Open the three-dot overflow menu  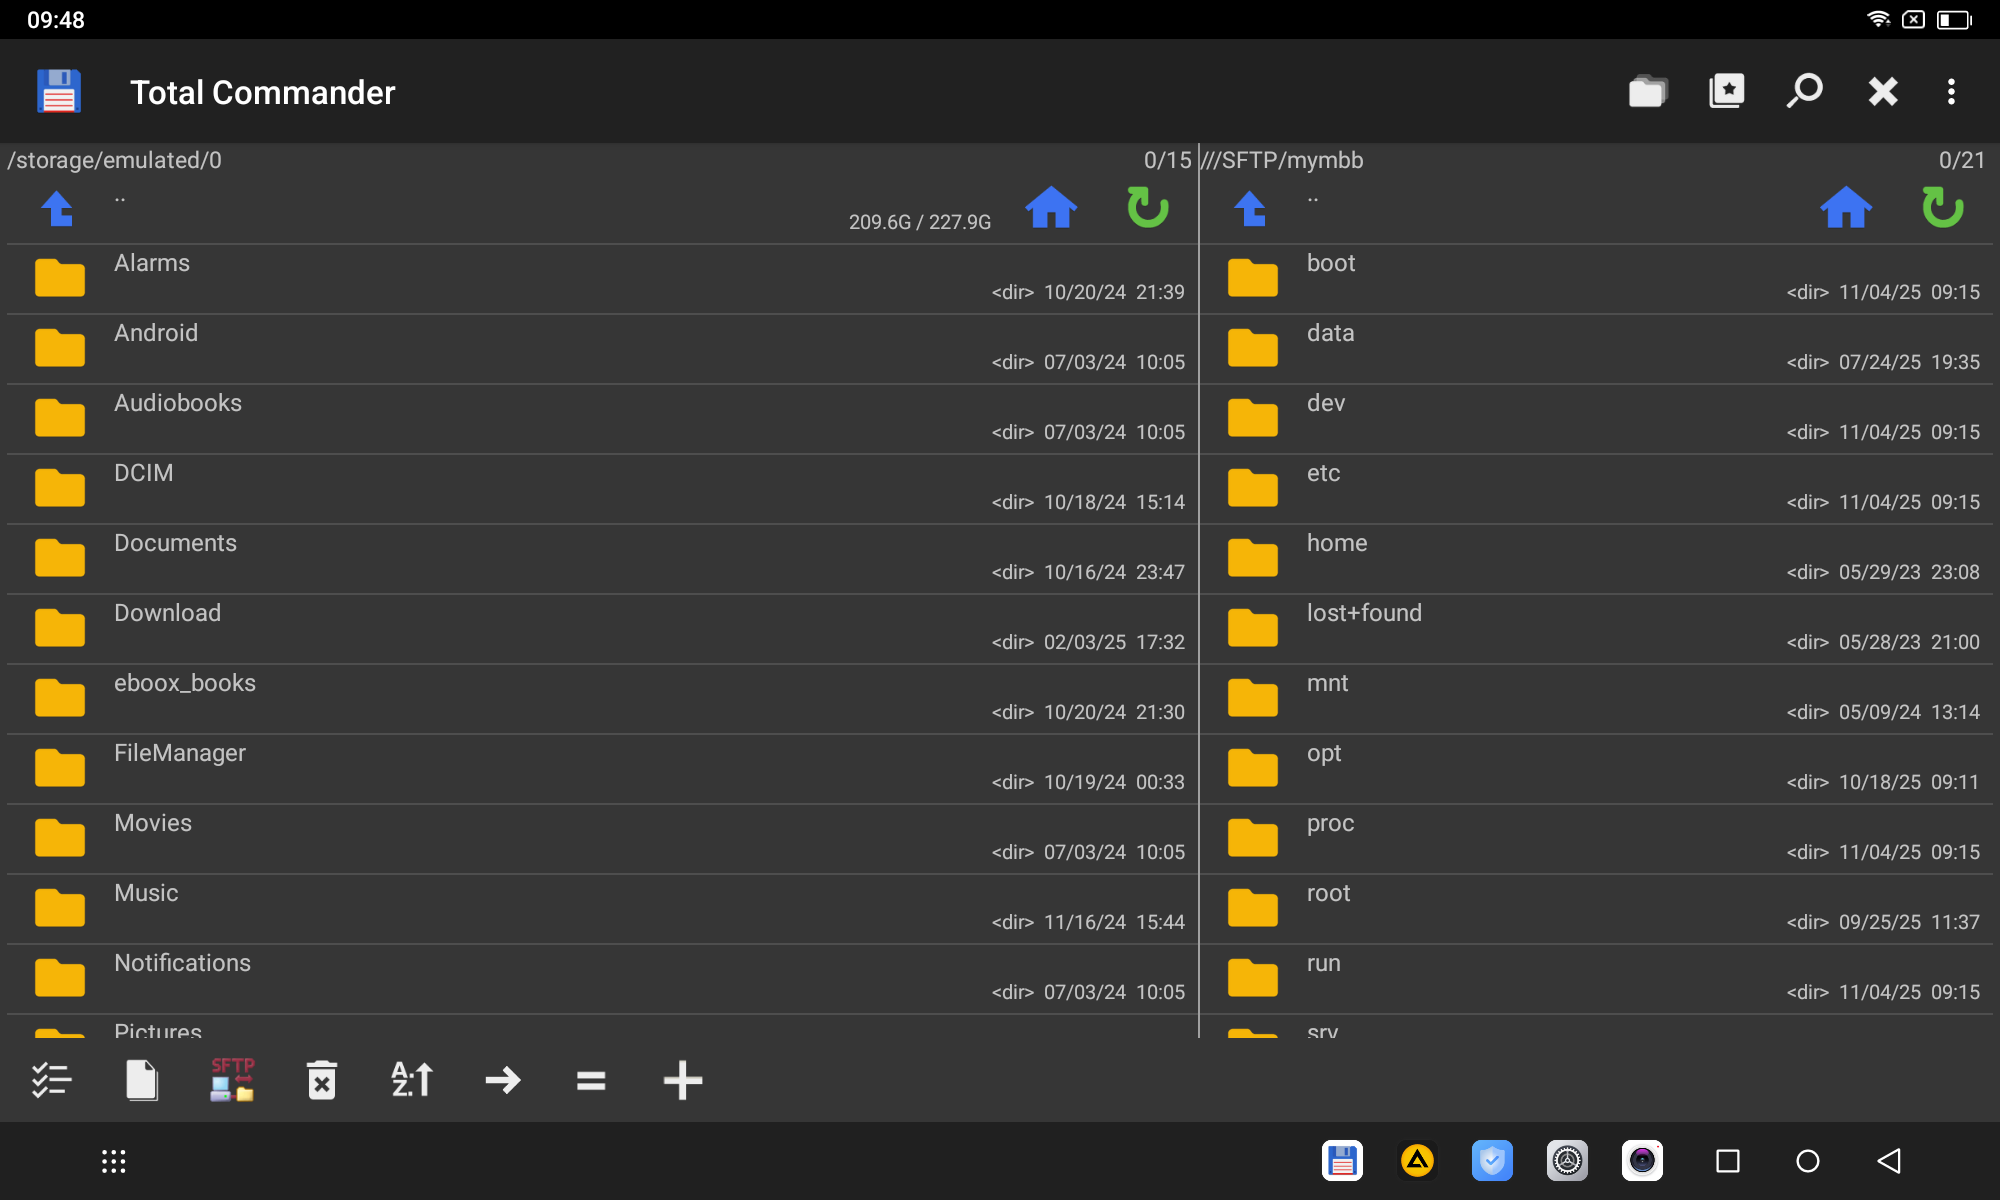[x=1951, y=92]
